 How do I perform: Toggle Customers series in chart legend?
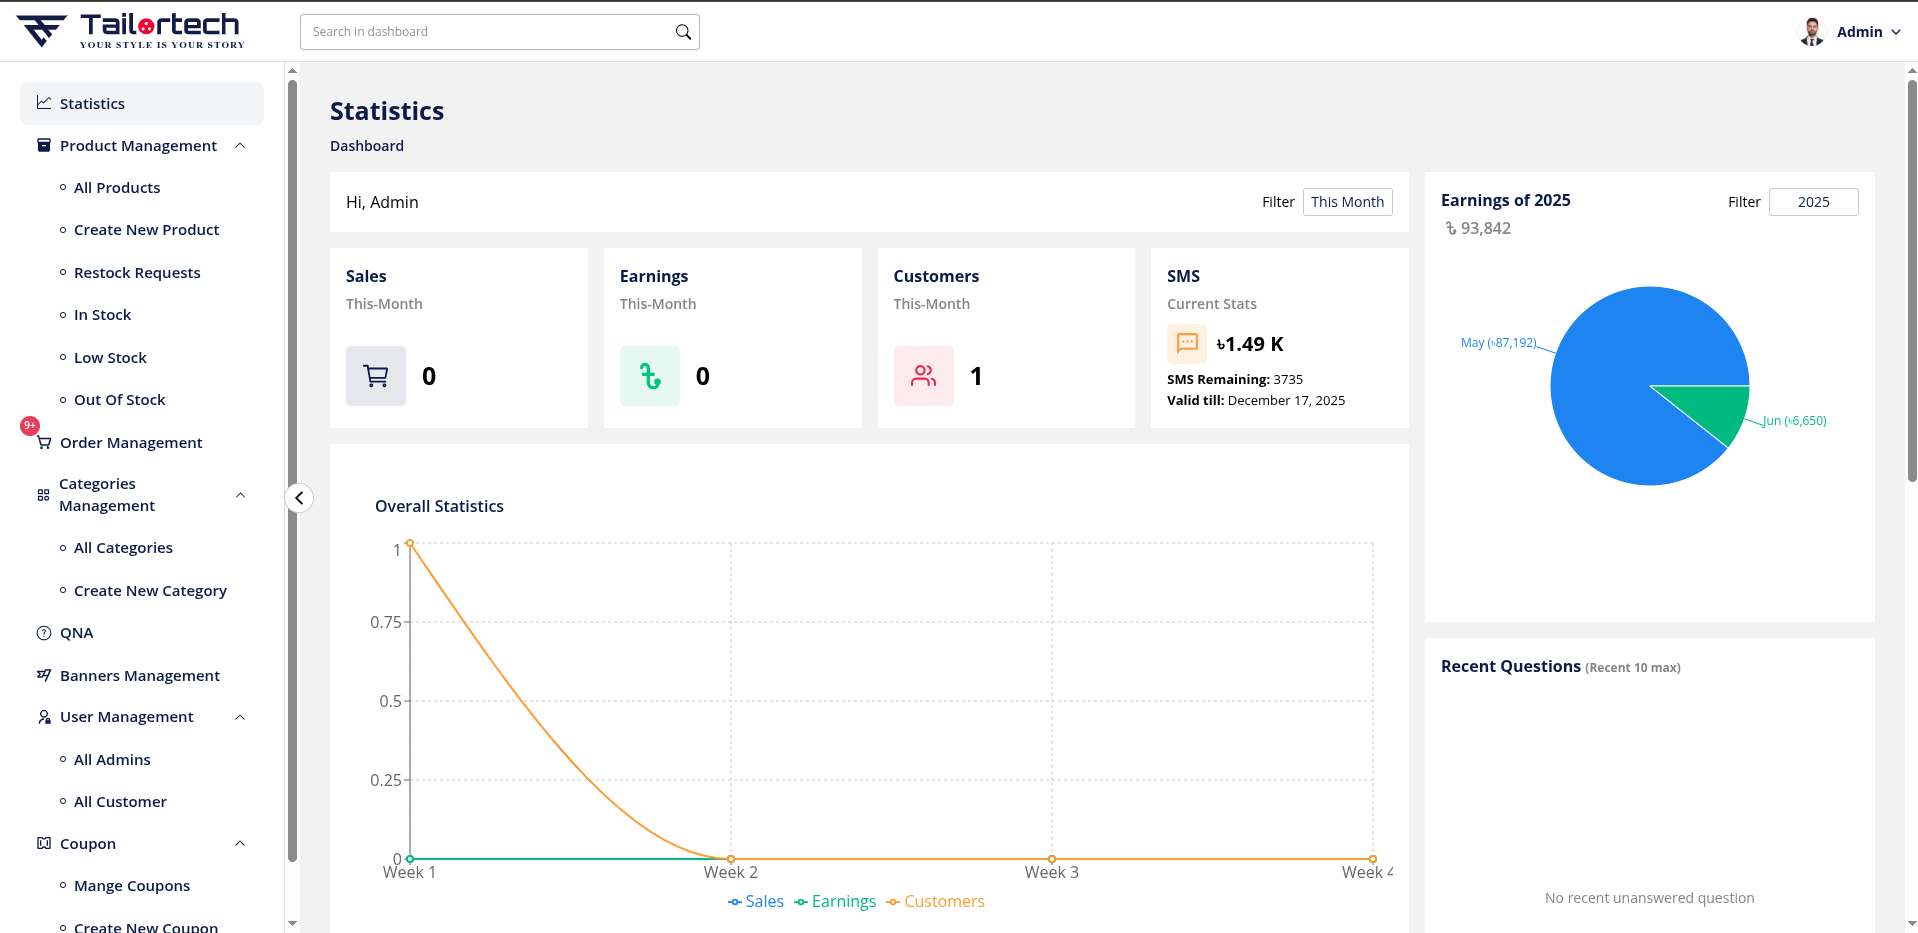pyautogui.click(x=935, y=902)
